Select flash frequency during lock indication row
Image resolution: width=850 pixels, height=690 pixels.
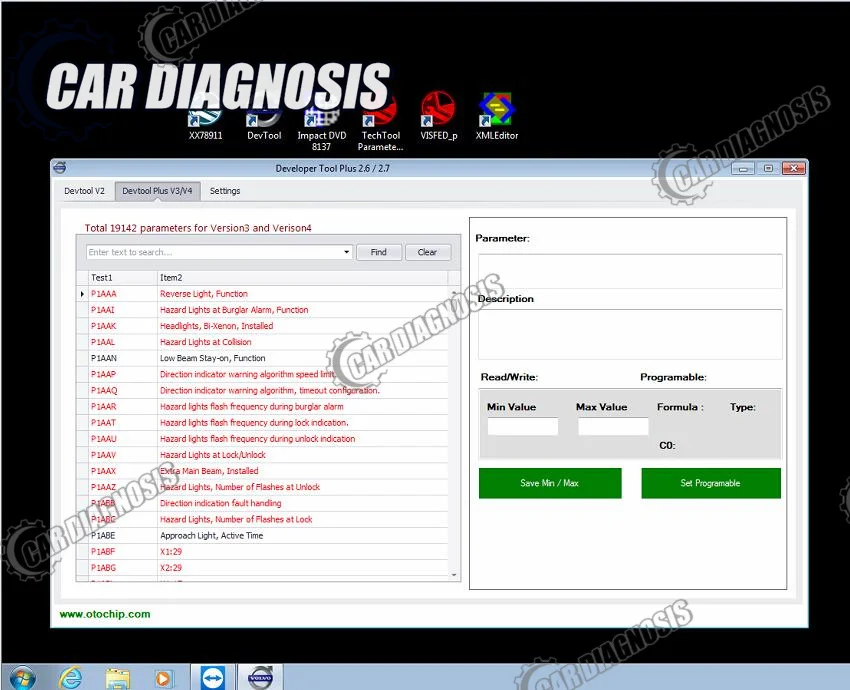[262, 423]
